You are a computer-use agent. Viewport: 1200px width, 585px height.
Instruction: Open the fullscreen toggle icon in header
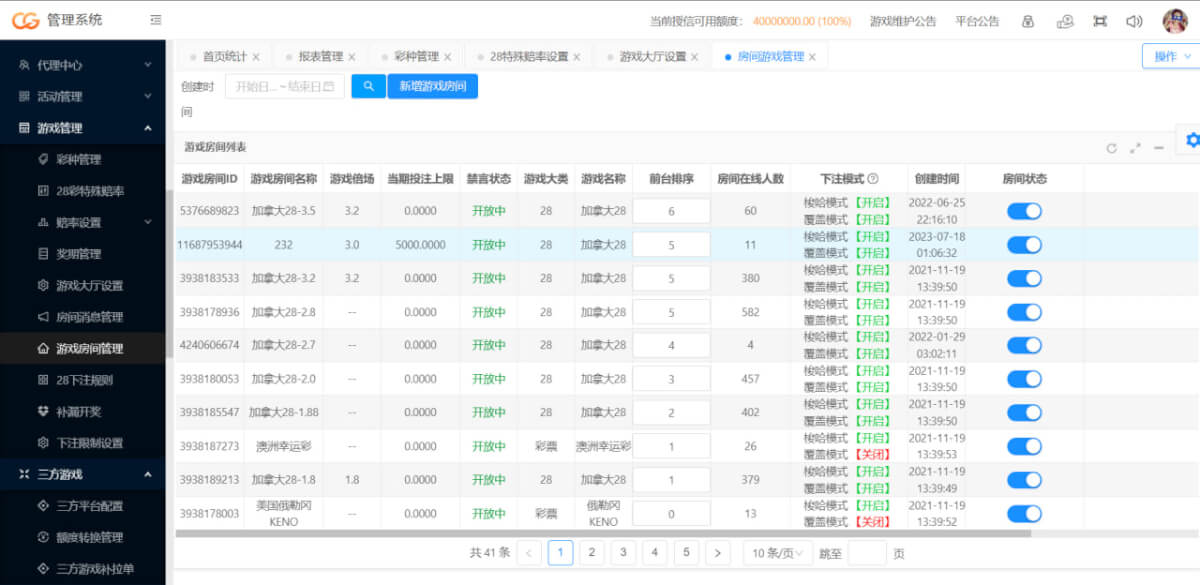[x=1100, y=21]
